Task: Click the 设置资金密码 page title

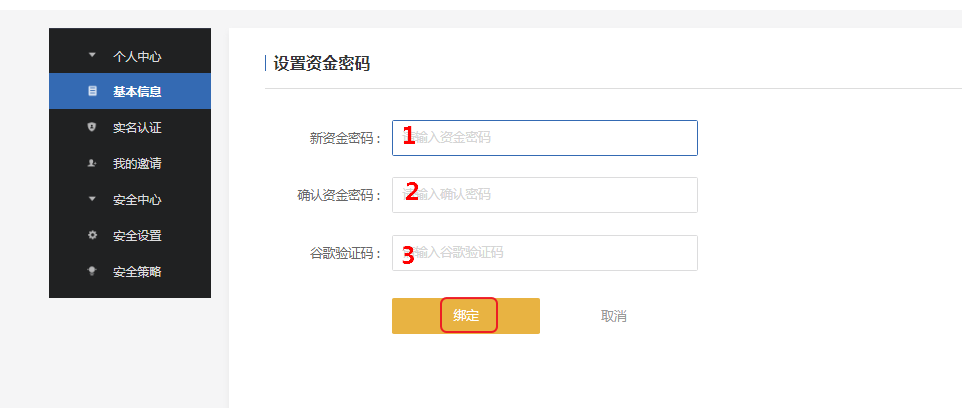Action: click(x=321, y=63)
